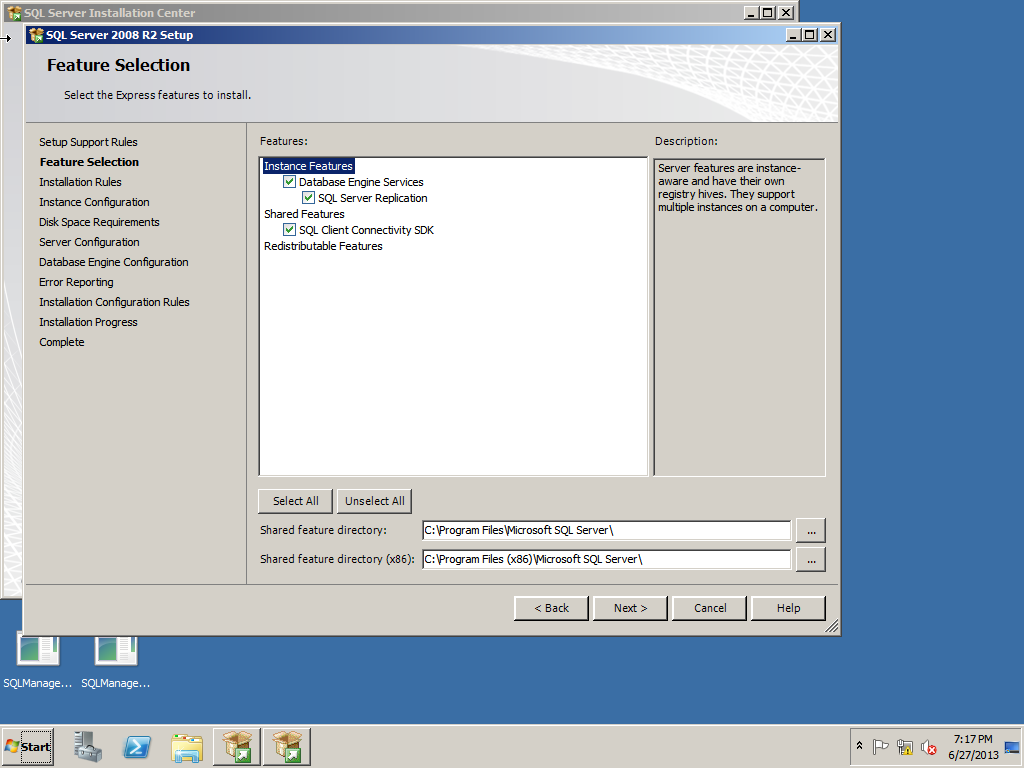Open setup Help
1024x768 pixels.
788,608
